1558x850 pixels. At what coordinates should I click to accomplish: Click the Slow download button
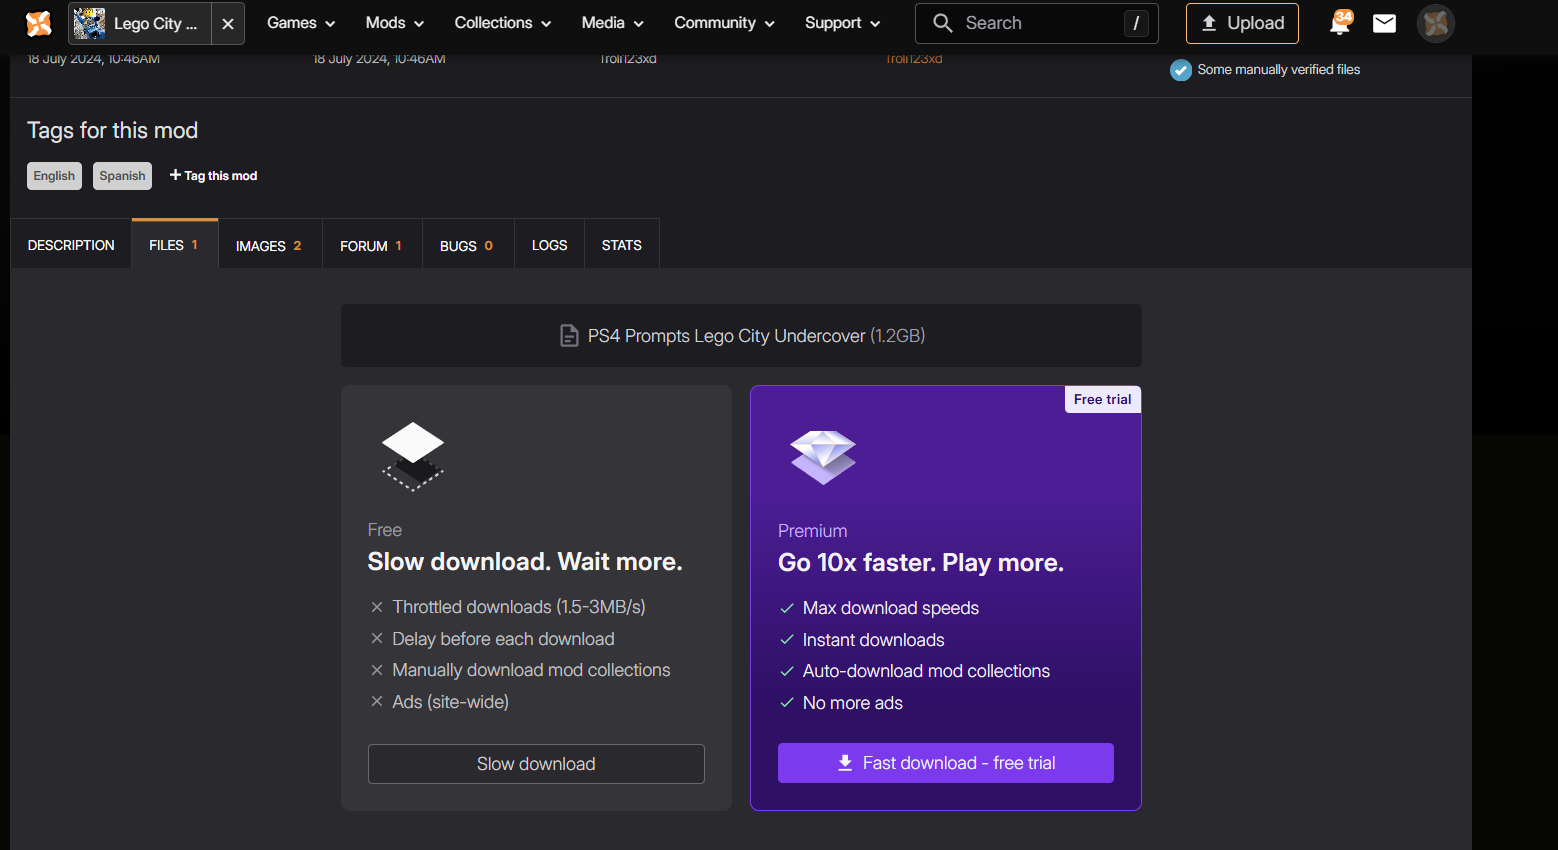536,764
